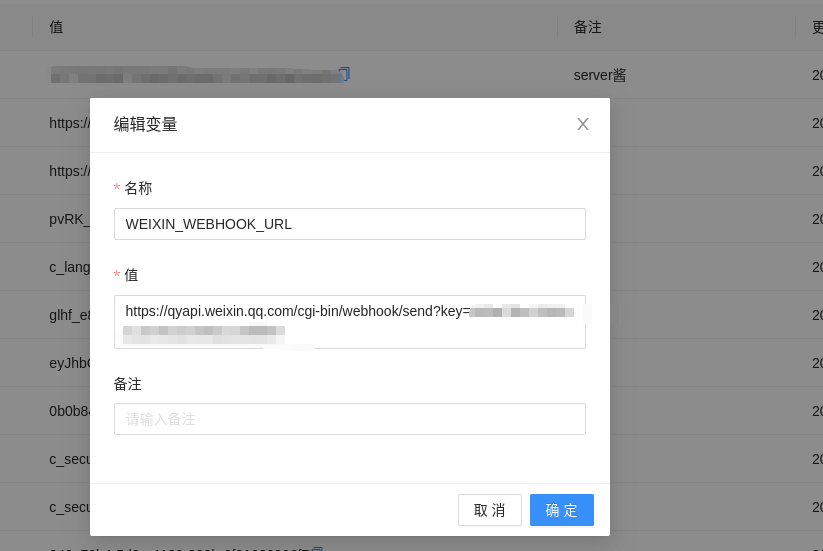Select the pvRK_ value cell
This screenshot has height=551, width=823.
click(70, 219)
